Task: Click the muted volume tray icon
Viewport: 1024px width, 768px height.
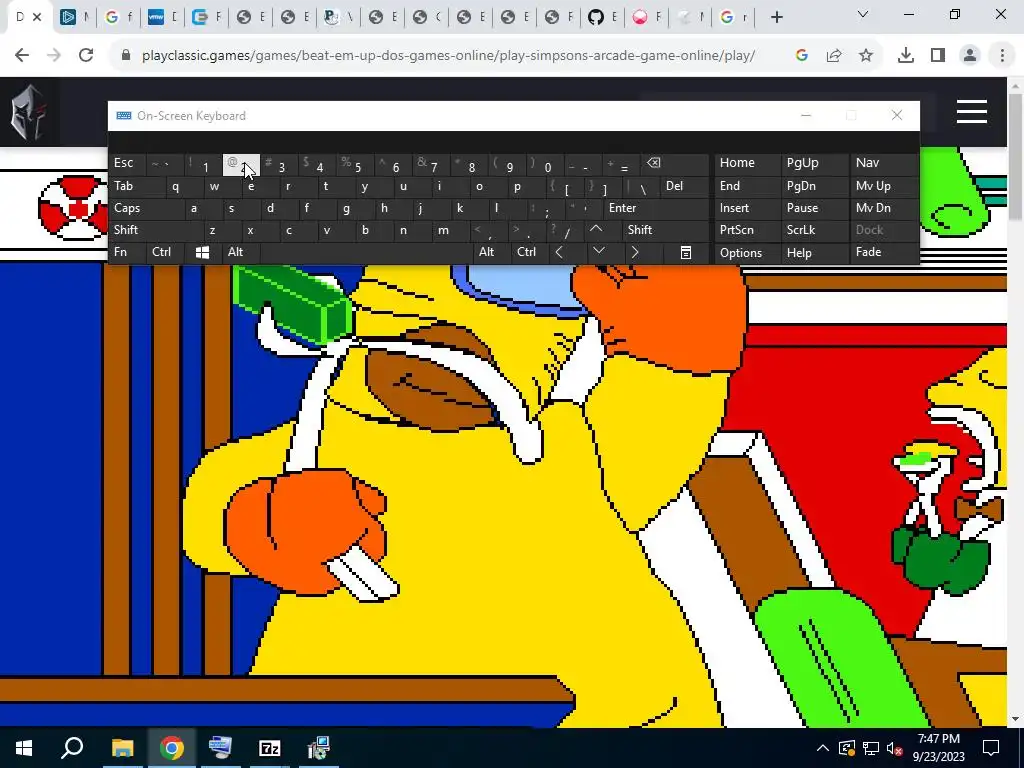Action: tap(894, 748)
